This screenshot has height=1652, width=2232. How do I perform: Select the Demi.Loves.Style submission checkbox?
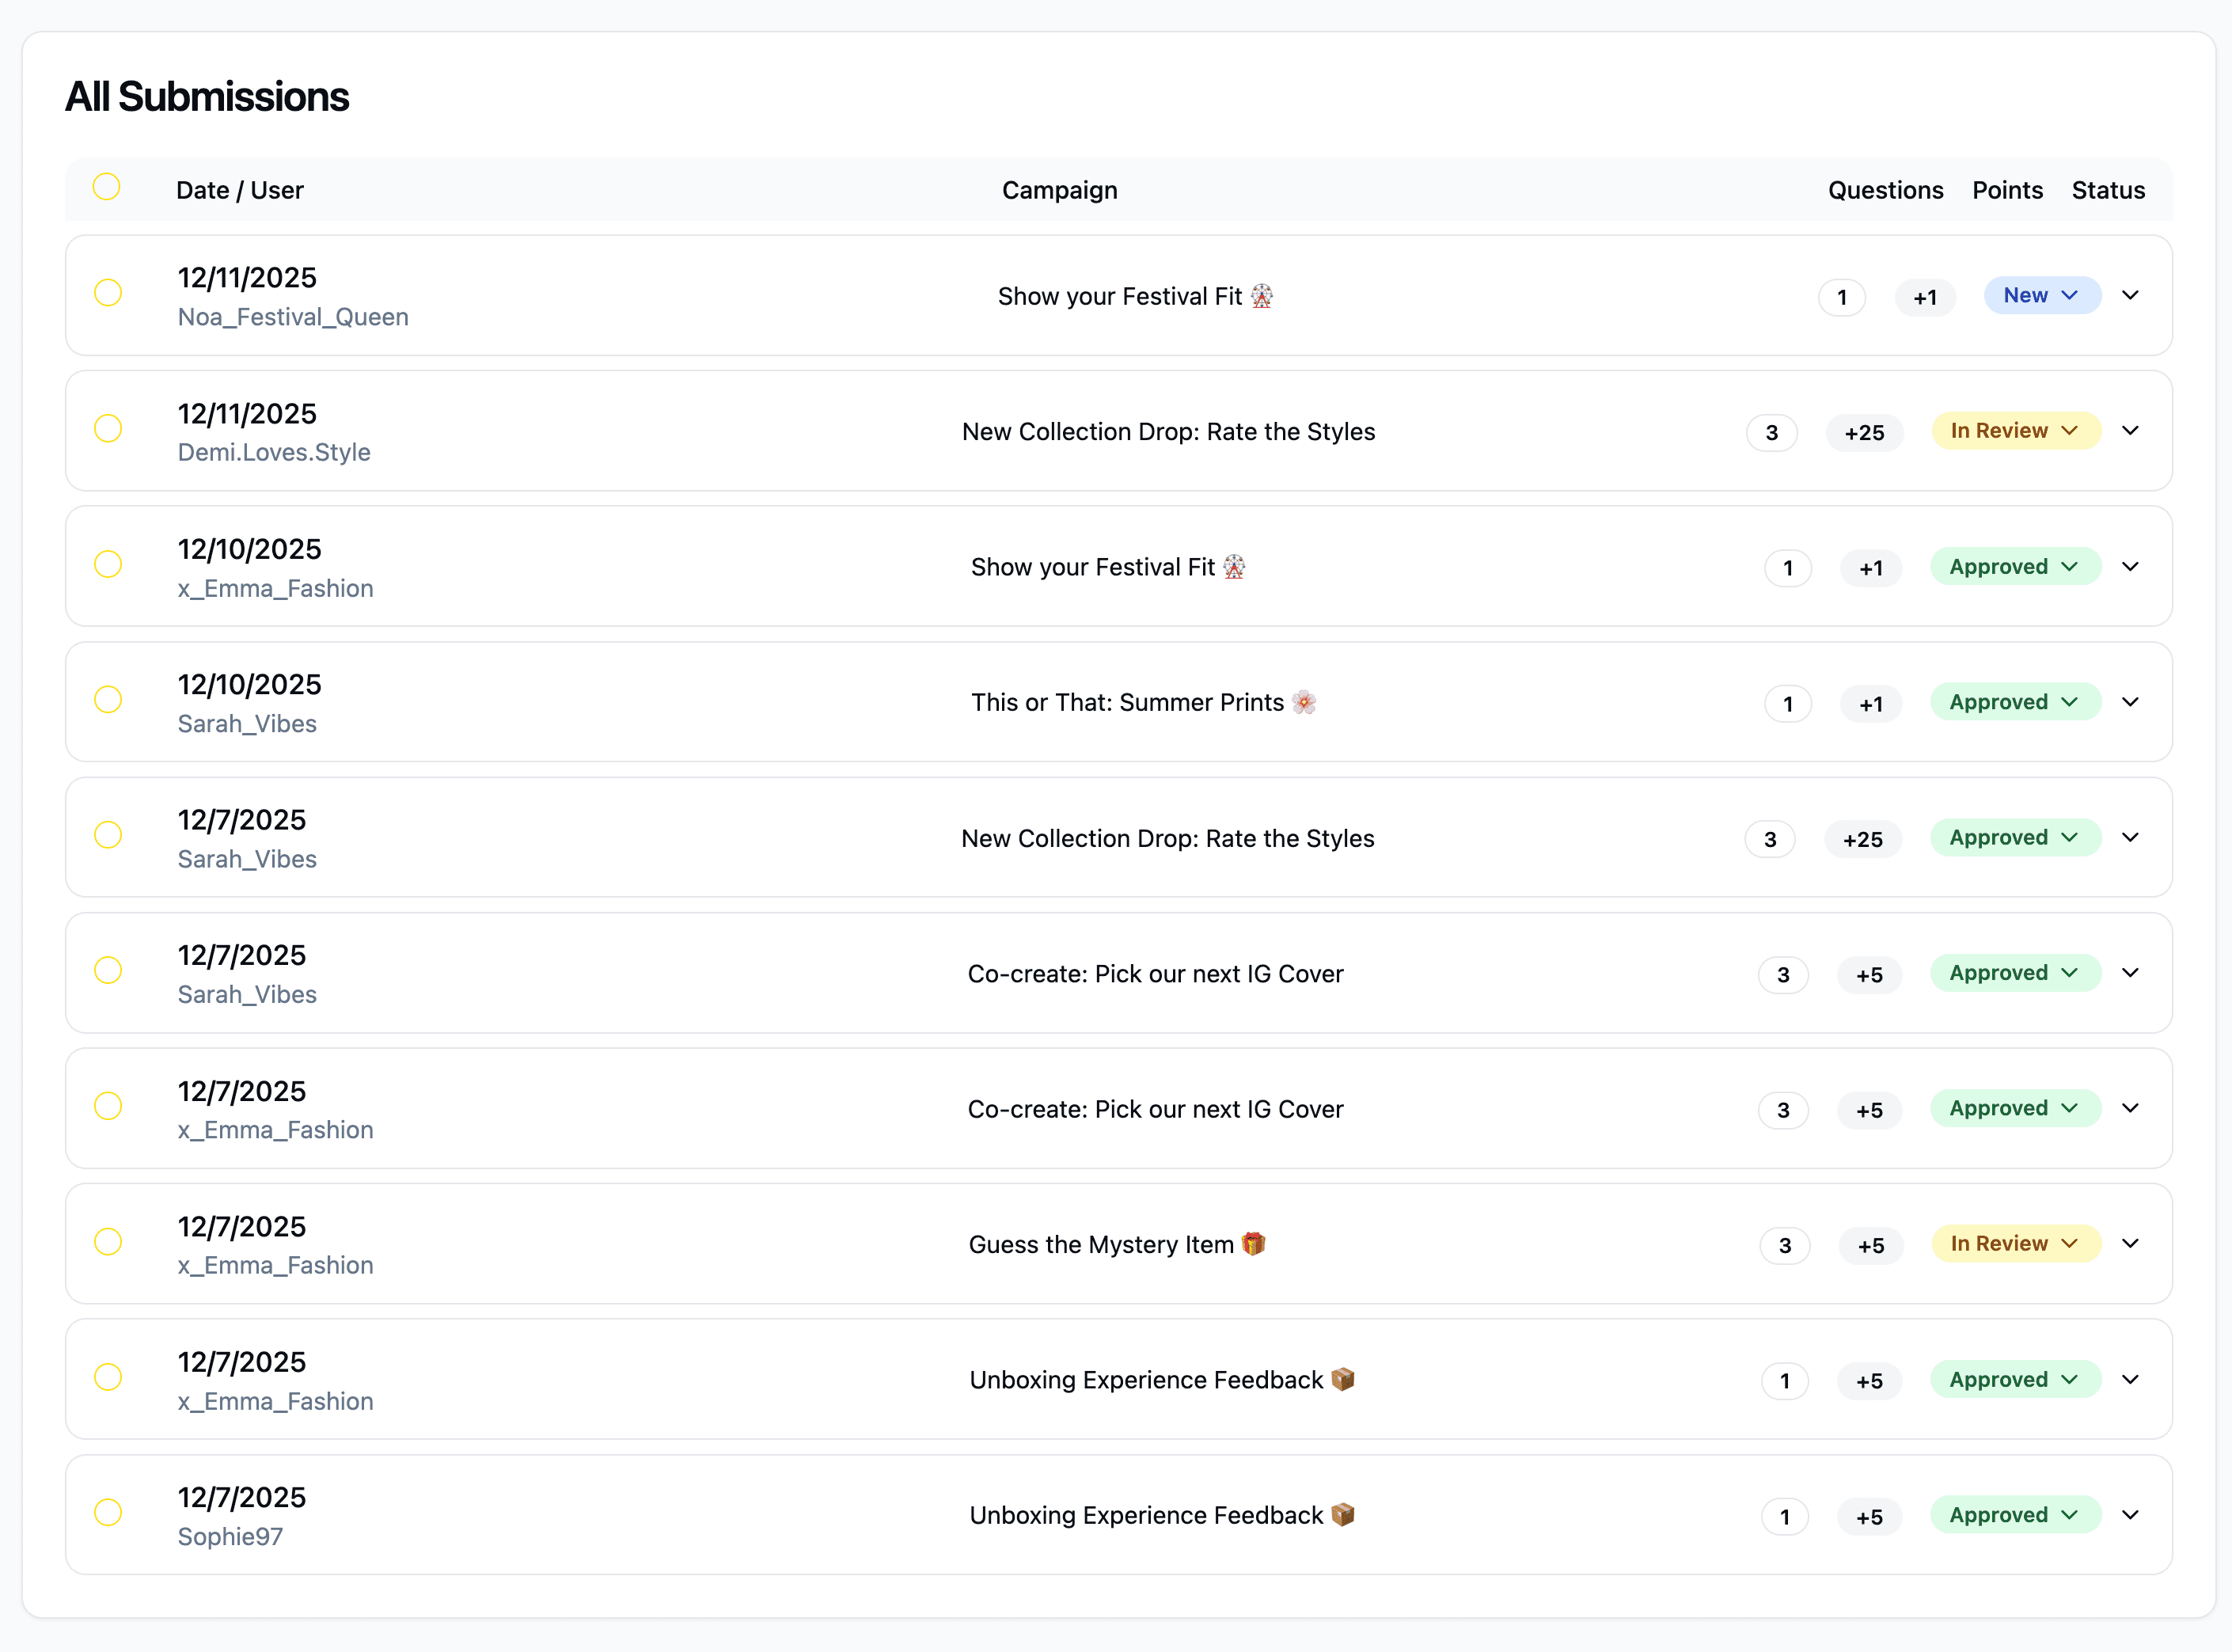click(108, 429)
